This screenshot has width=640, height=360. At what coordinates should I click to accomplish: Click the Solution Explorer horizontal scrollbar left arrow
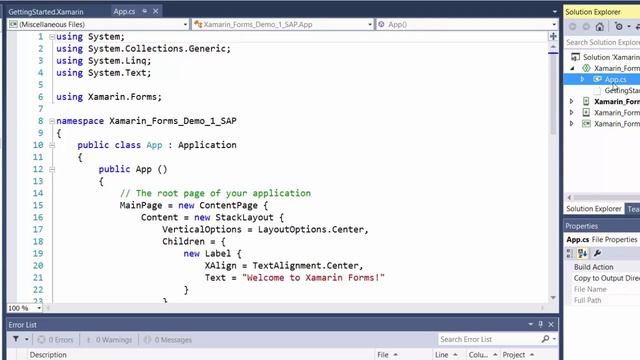pyautogui.click(x=569, y=198)
